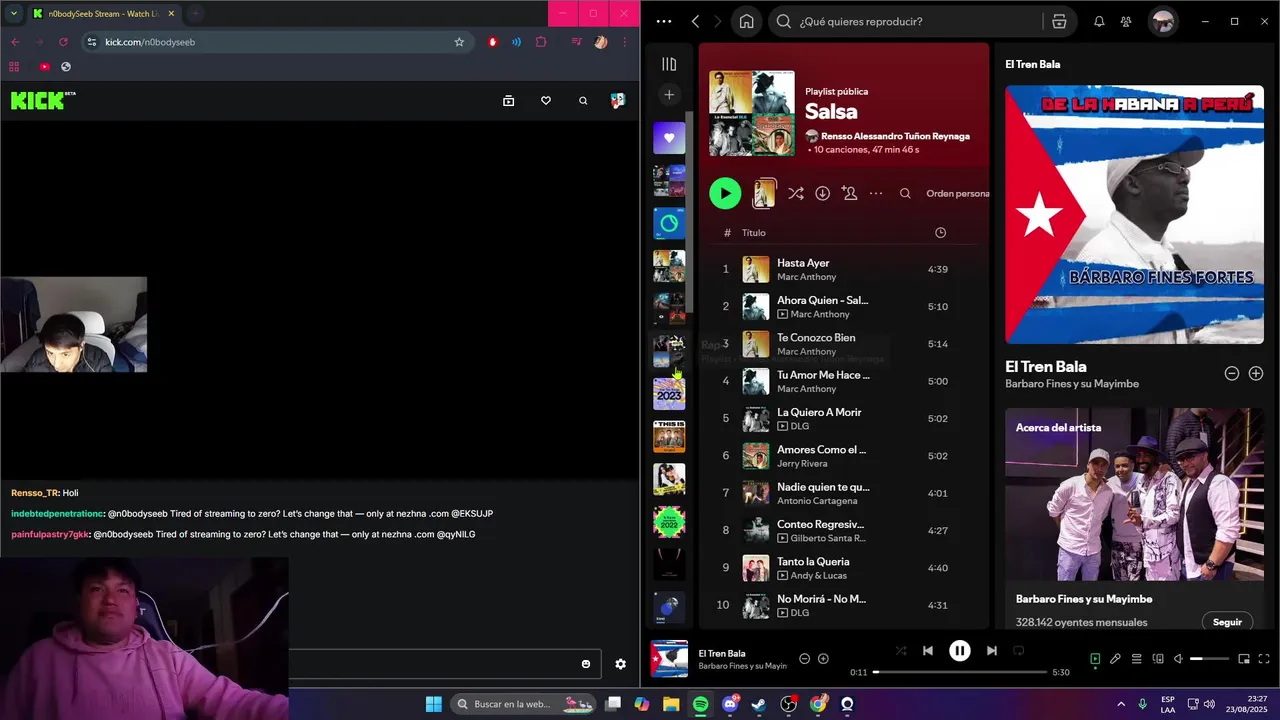
Task: Open Chrome extensions puzzle icon
Action: click(x=541, y=42)
